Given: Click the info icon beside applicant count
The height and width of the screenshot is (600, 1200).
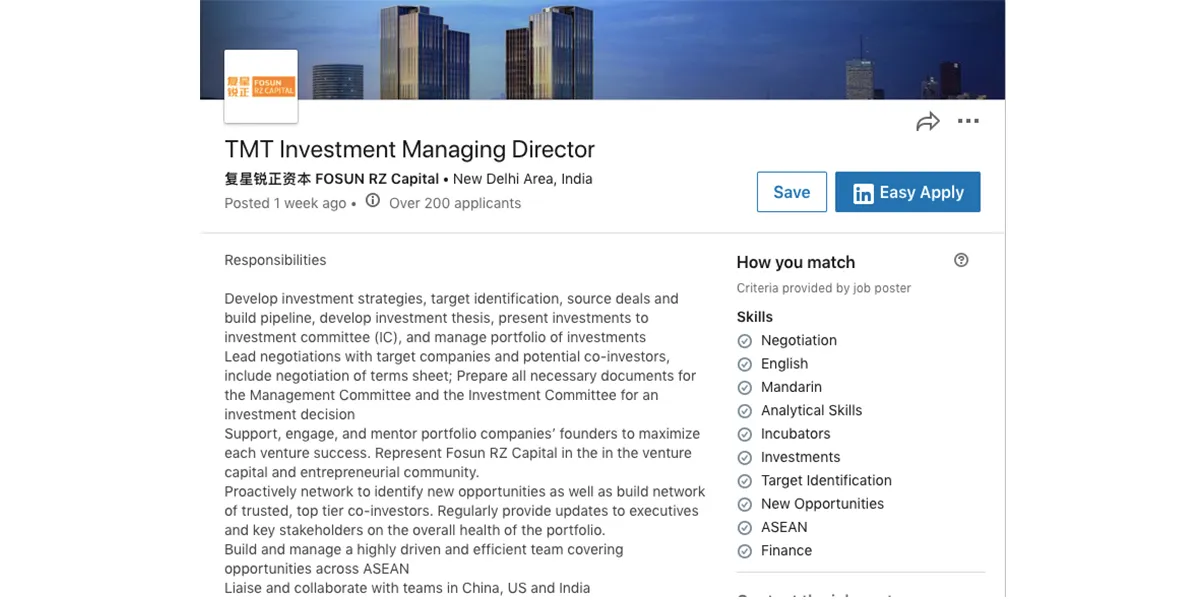Looking at the screenshot, I should coord(373,201).
